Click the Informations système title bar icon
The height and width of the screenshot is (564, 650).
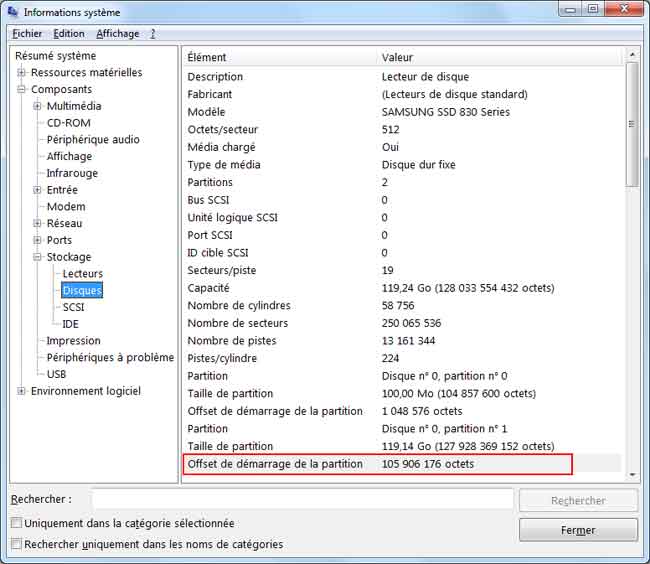click(x=13, y=12)
